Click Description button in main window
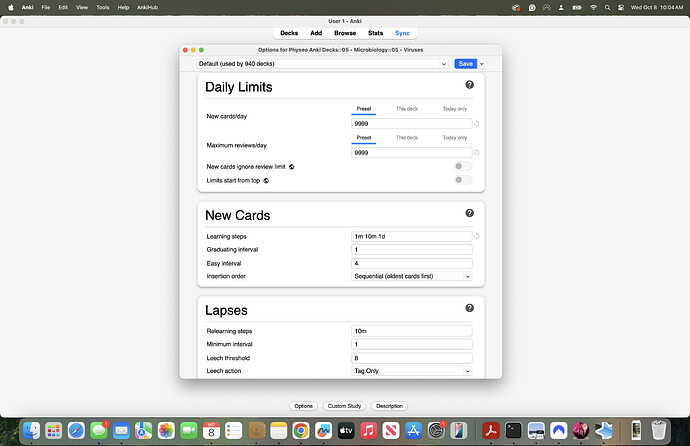 click(389, 406)
